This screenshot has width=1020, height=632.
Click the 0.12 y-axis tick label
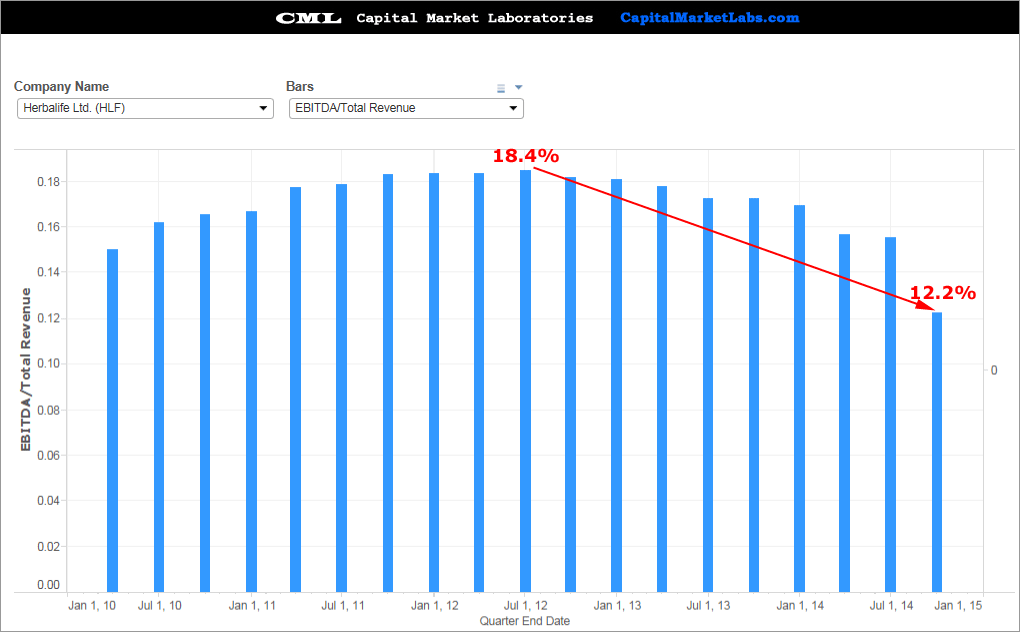[48, 319]
